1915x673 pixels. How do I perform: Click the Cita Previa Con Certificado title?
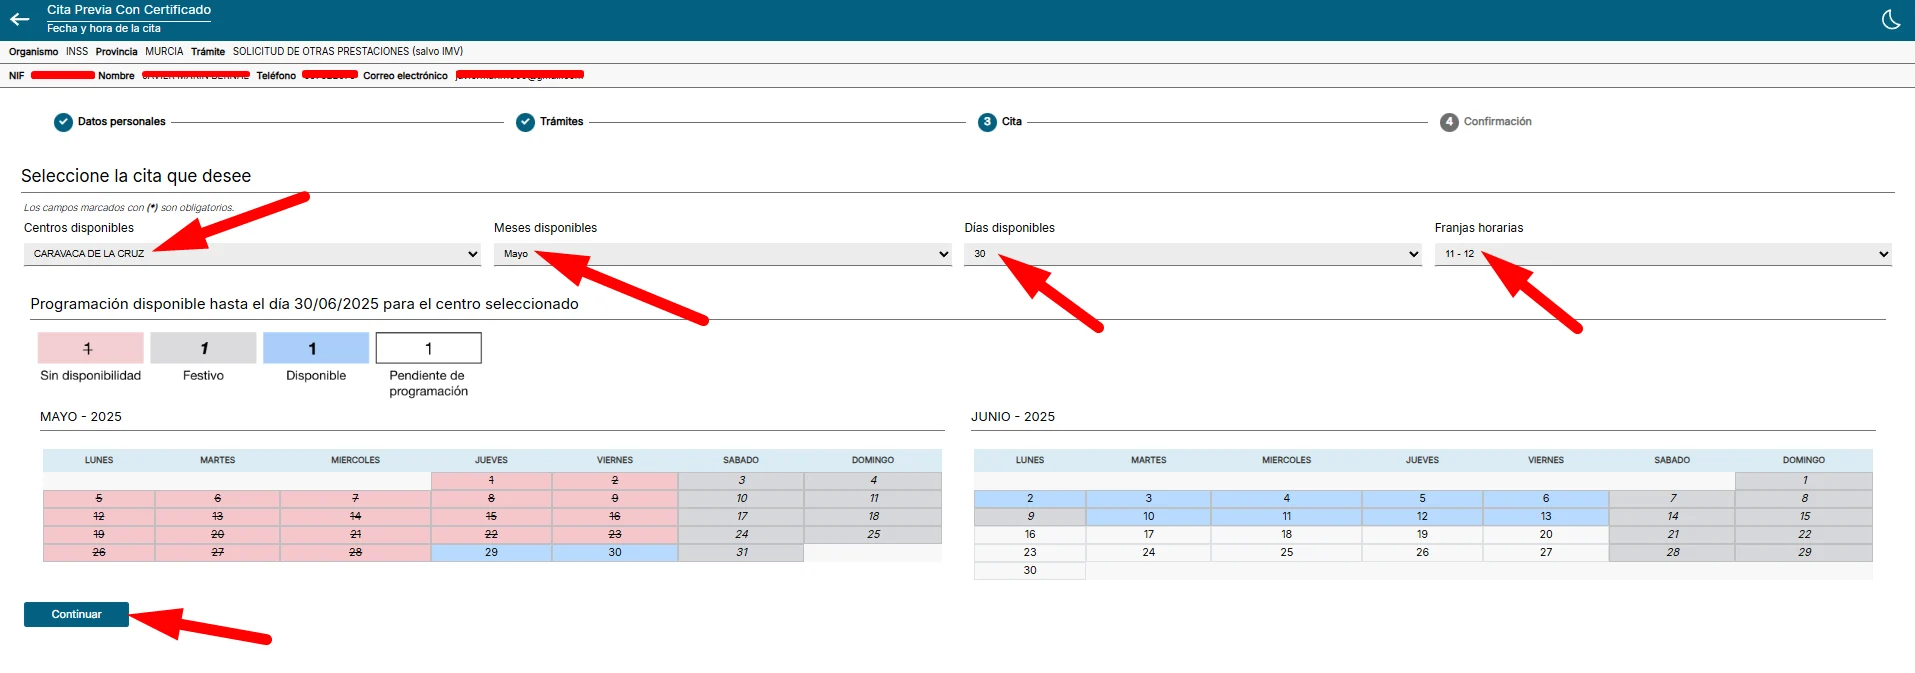pos(129,10)
